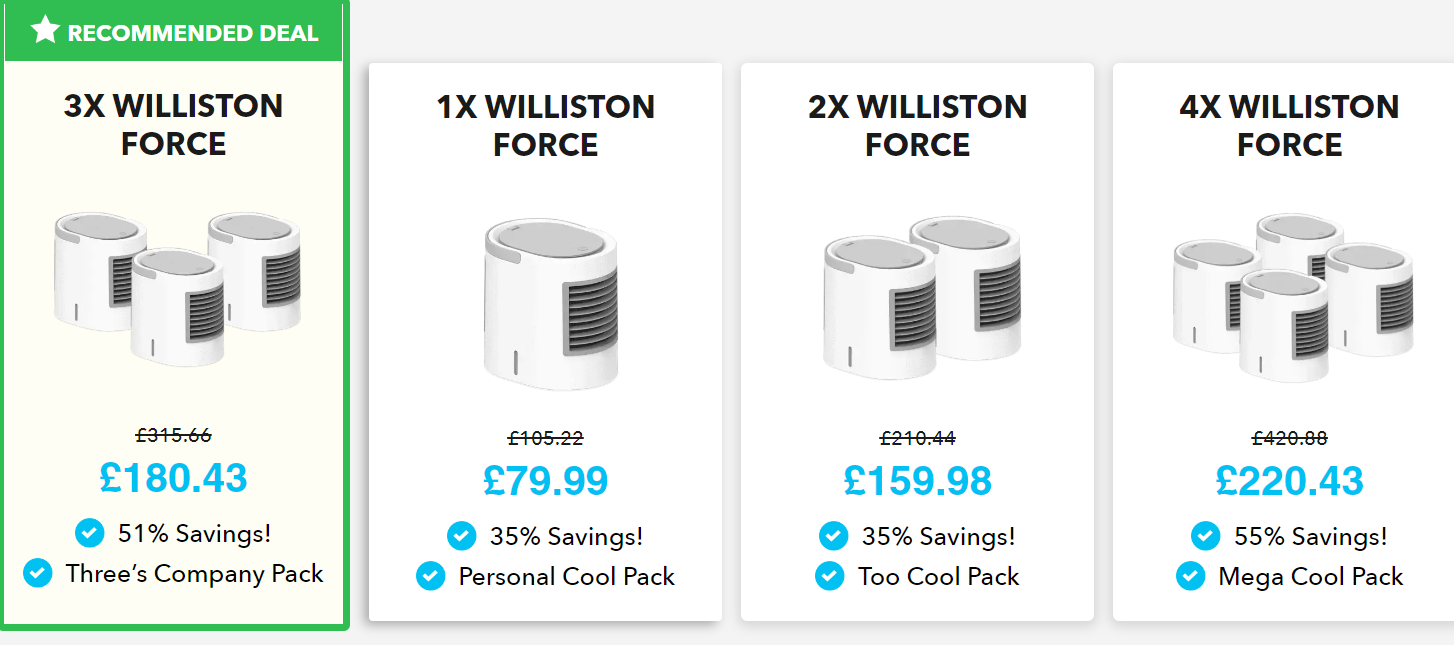
Task: Click the 4X Williston Force product image
Action: pos(1291,297)
